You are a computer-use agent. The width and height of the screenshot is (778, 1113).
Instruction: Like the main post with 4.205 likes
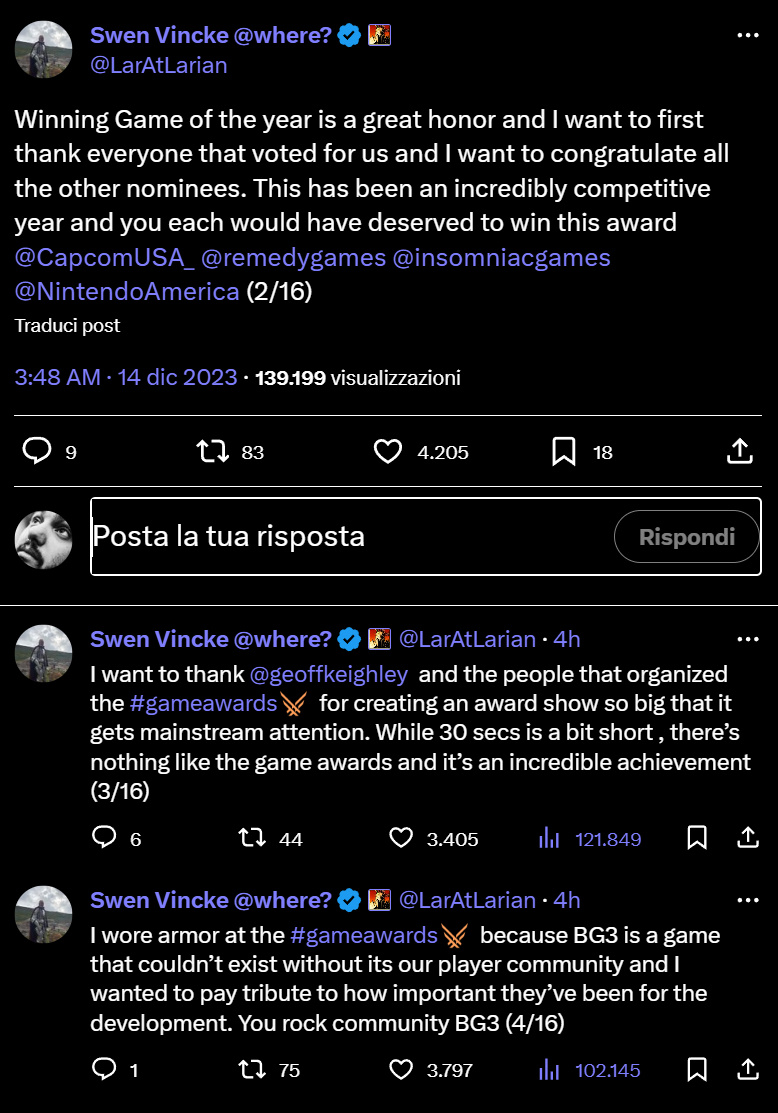click(387, 452)
